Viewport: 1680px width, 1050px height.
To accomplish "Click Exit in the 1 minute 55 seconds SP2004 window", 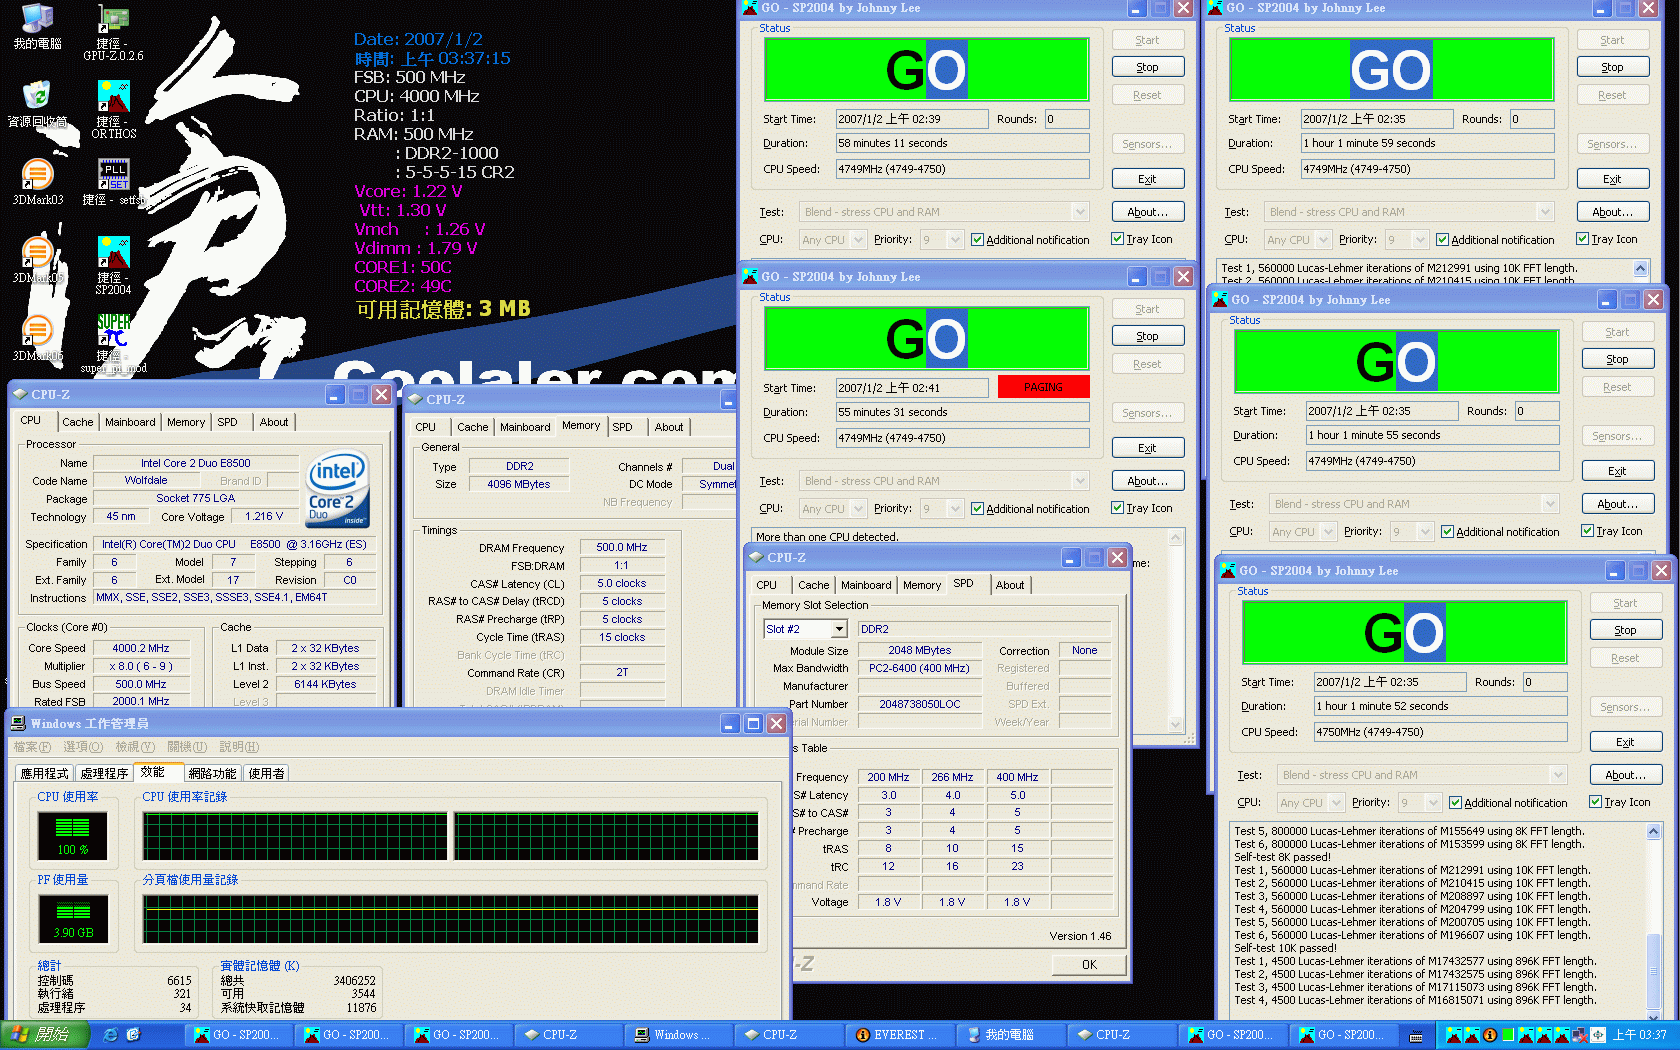I will [x=1618, y=471].
